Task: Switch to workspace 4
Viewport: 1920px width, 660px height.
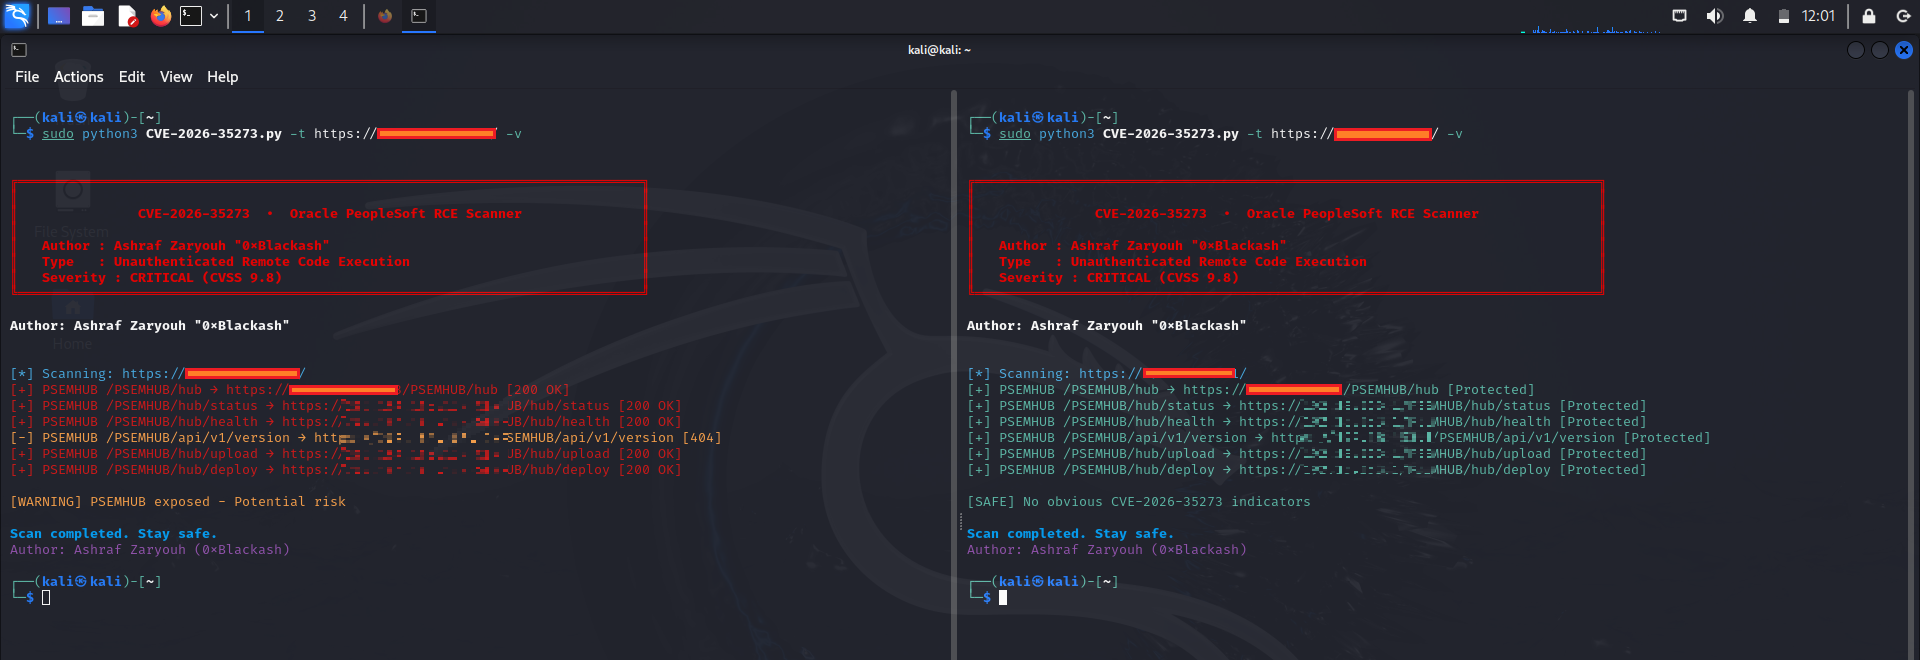Action: [343, 16]
